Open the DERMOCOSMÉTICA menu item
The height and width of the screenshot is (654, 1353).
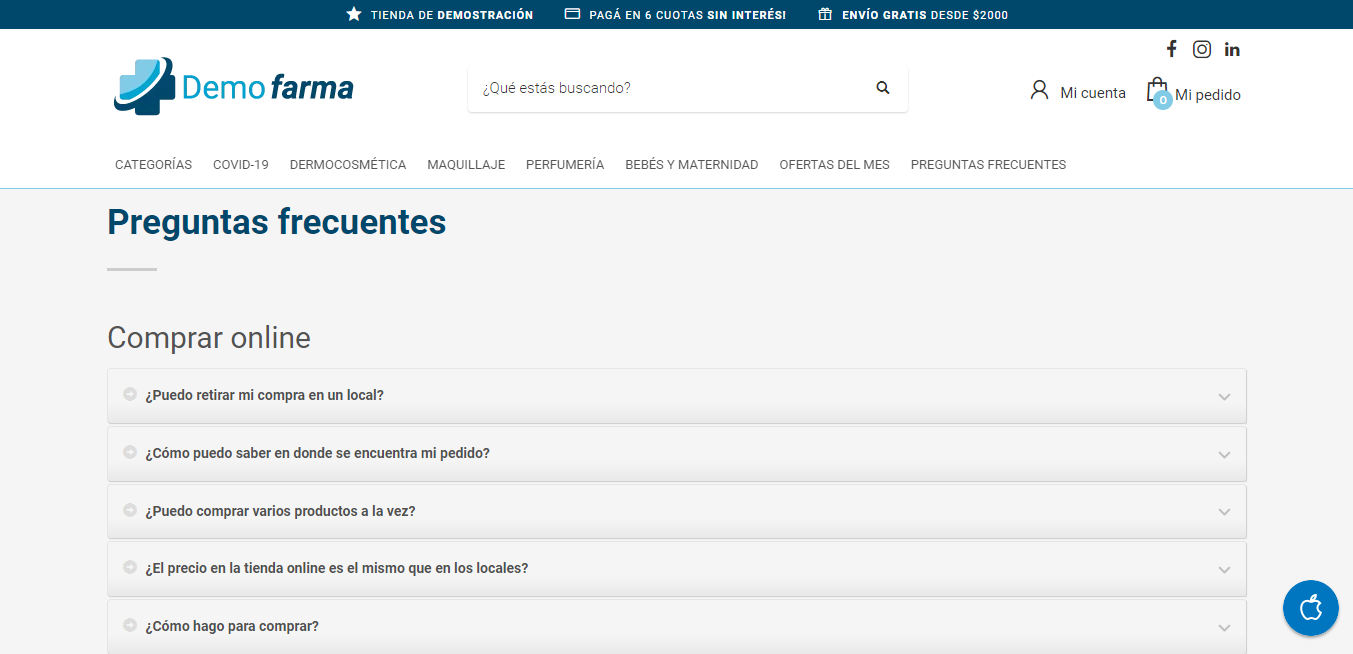pyautogui.click(x=348, y=165)
